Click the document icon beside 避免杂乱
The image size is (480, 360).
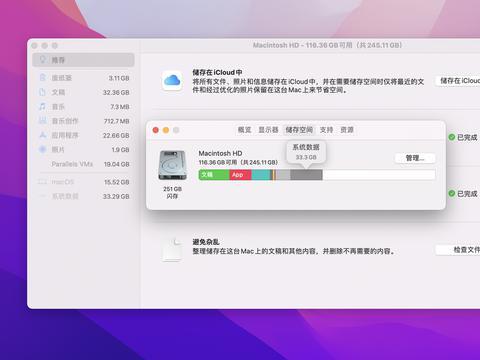(x=172, y=250)
